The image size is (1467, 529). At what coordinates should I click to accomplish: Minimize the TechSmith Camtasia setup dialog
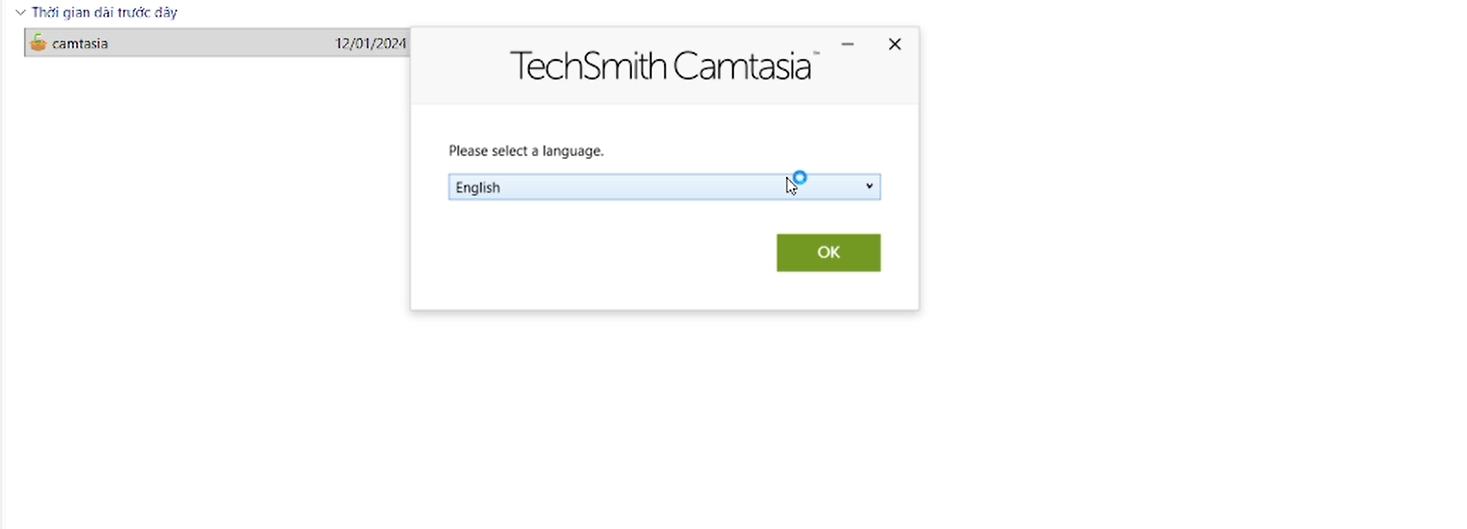pyautogui.click(x=847, y=44)
